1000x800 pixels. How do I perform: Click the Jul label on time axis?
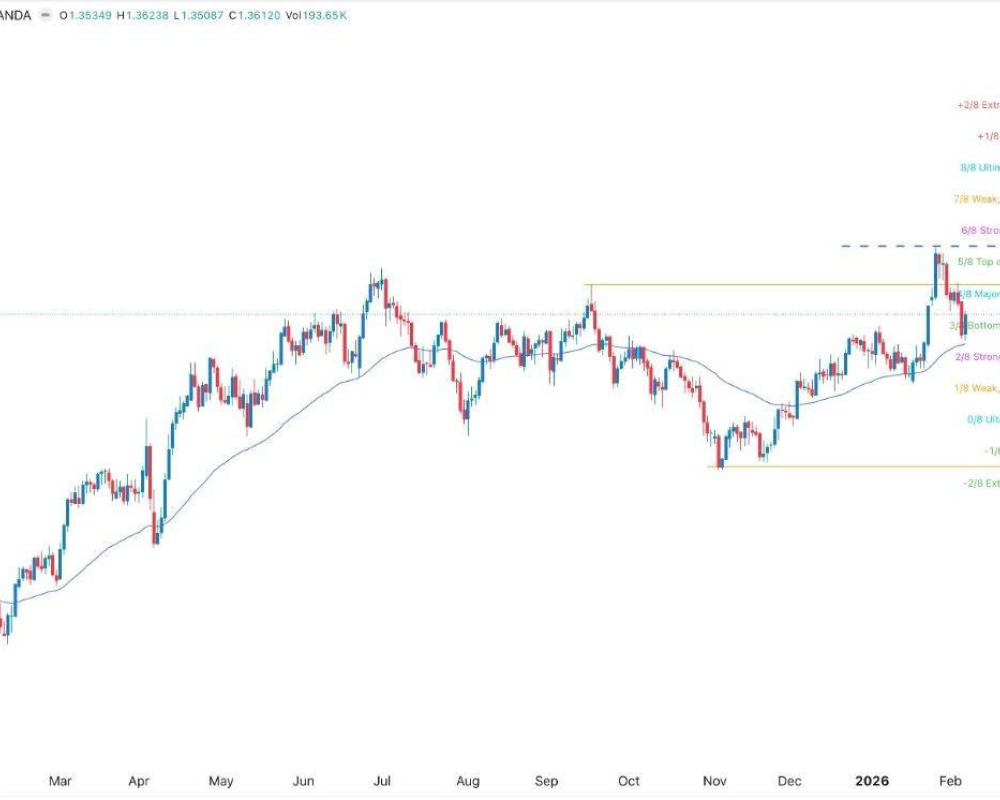(382, 780)
